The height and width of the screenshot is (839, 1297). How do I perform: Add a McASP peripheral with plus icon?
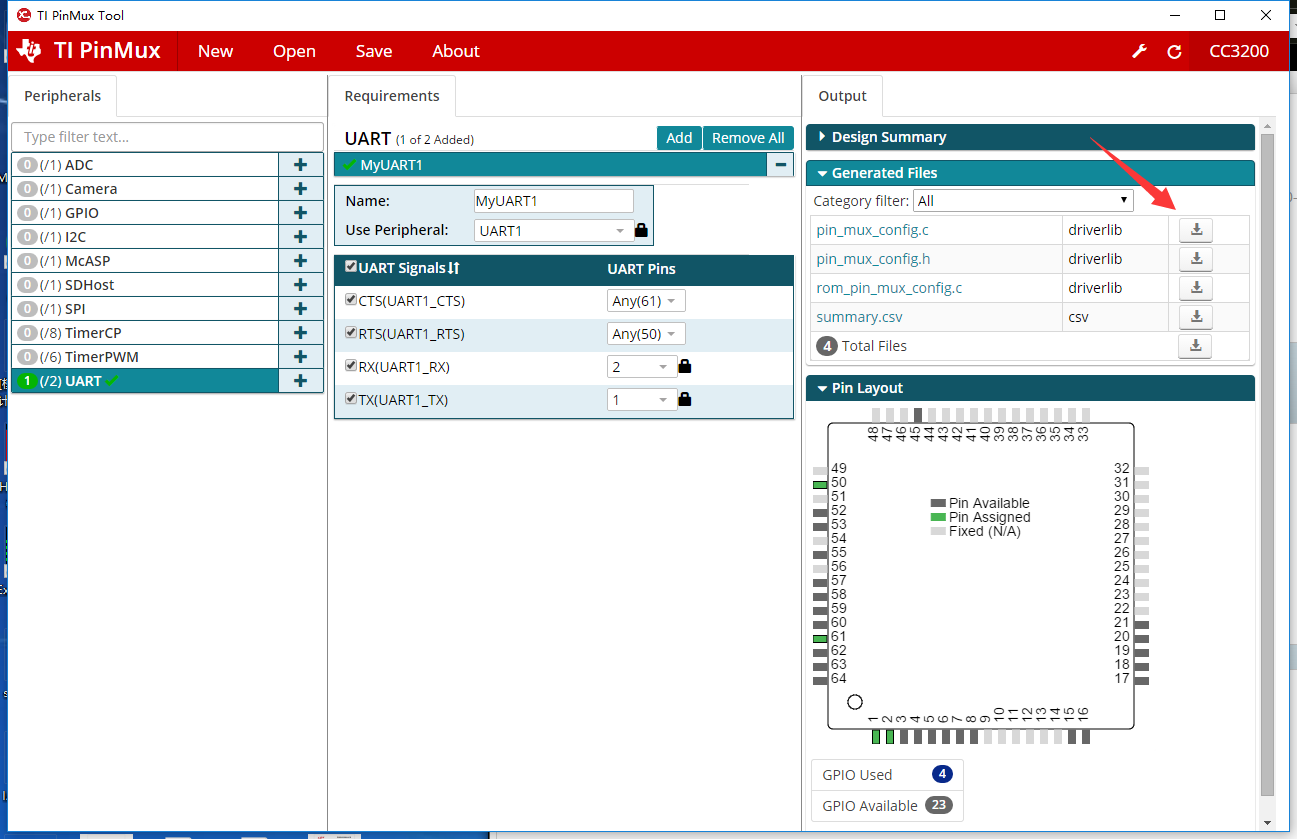300,261
